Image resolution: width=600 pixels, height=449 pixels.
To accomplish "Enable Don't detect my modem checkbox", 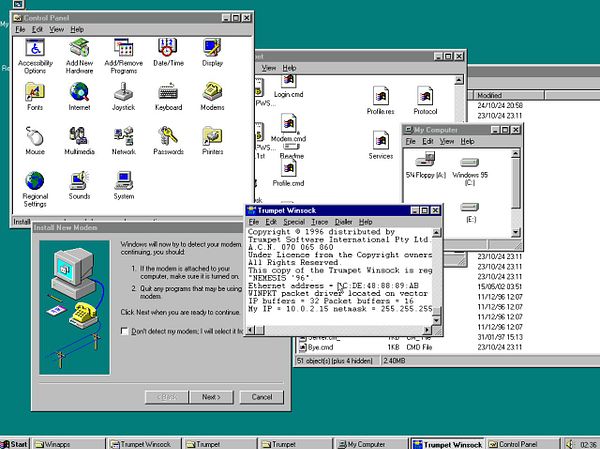I will (x=124, y=331).
